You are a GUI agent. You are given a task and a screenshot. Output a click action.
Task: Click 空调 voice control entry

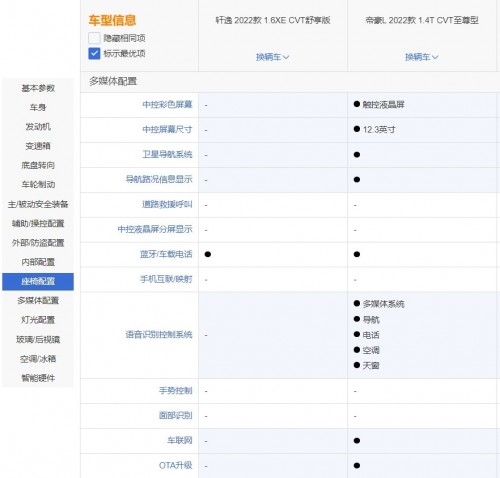371,350
